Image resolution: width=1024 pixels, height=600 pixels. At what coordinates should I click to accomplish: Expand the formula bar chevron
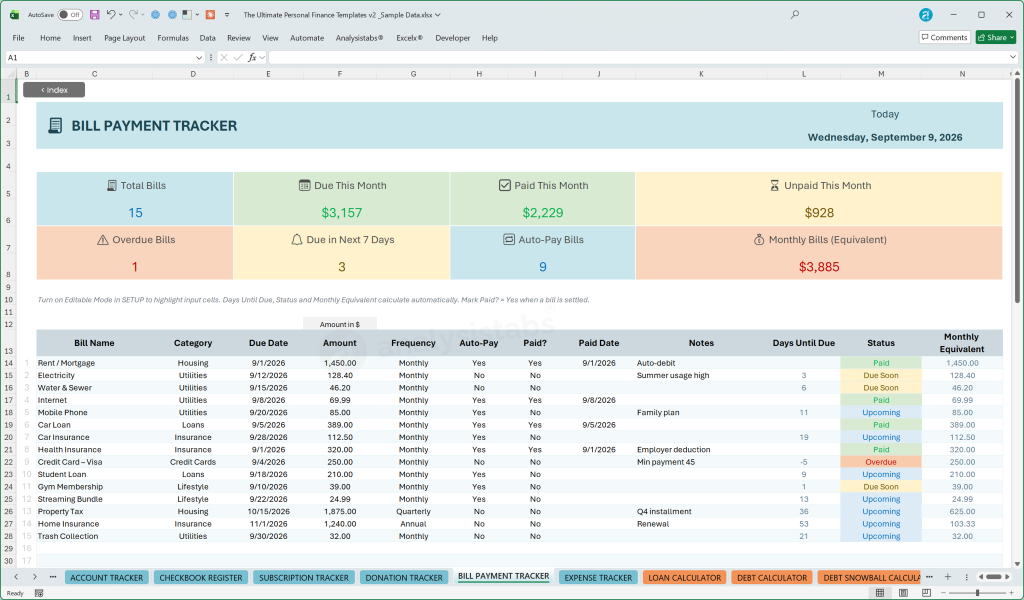(1013, 57)
